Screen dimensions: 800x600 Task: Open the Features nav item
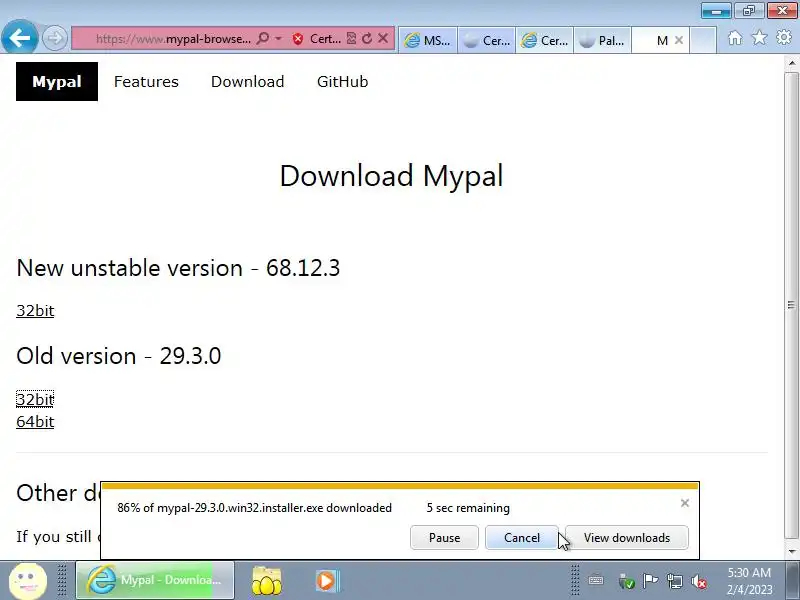146,82
